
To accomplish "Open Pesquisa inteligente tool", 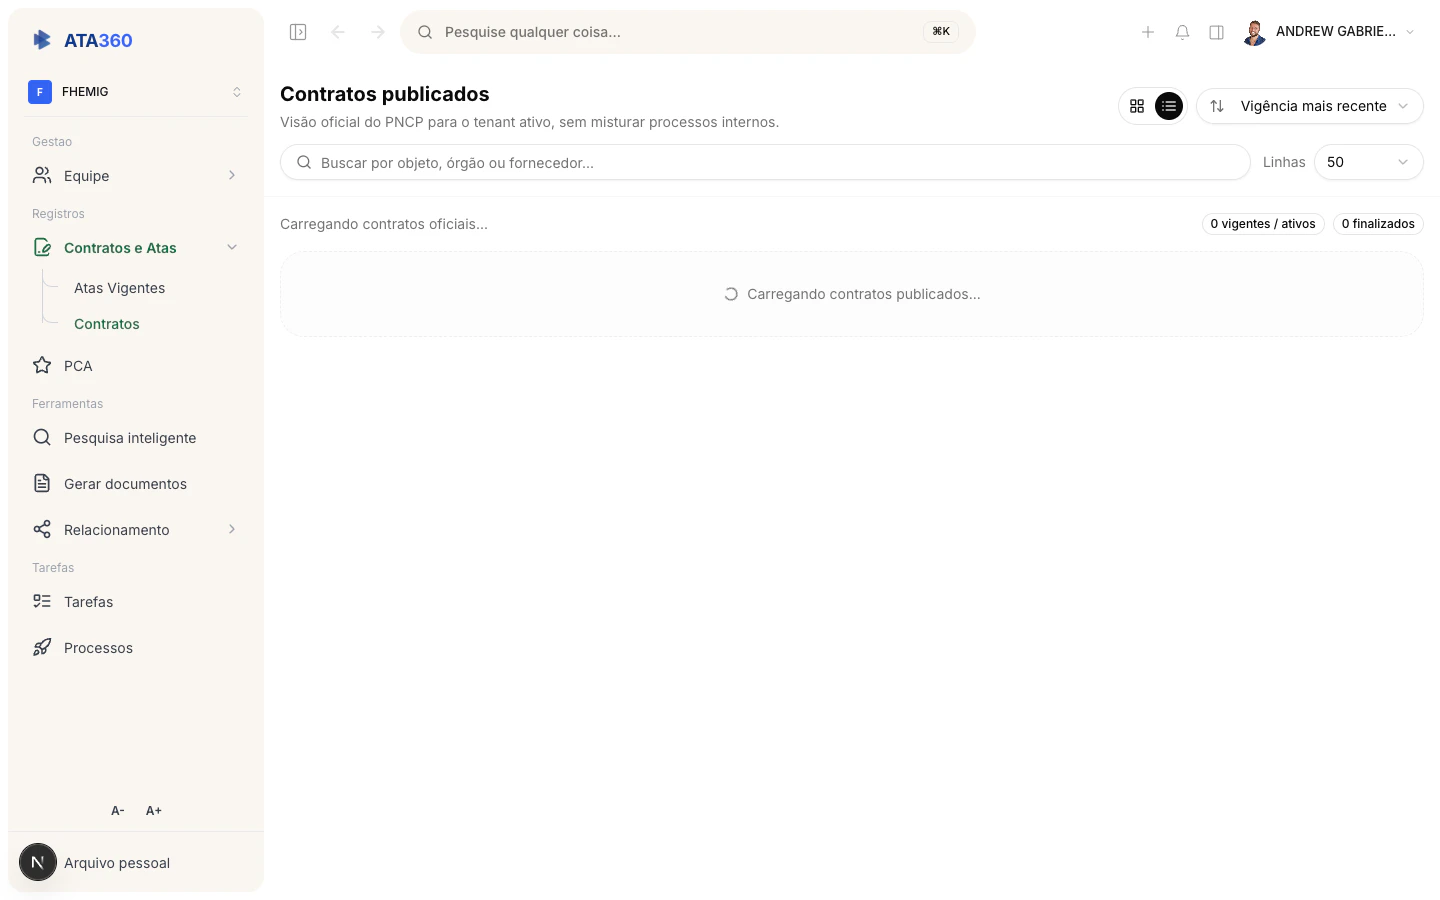I will [x=130, y=438].
